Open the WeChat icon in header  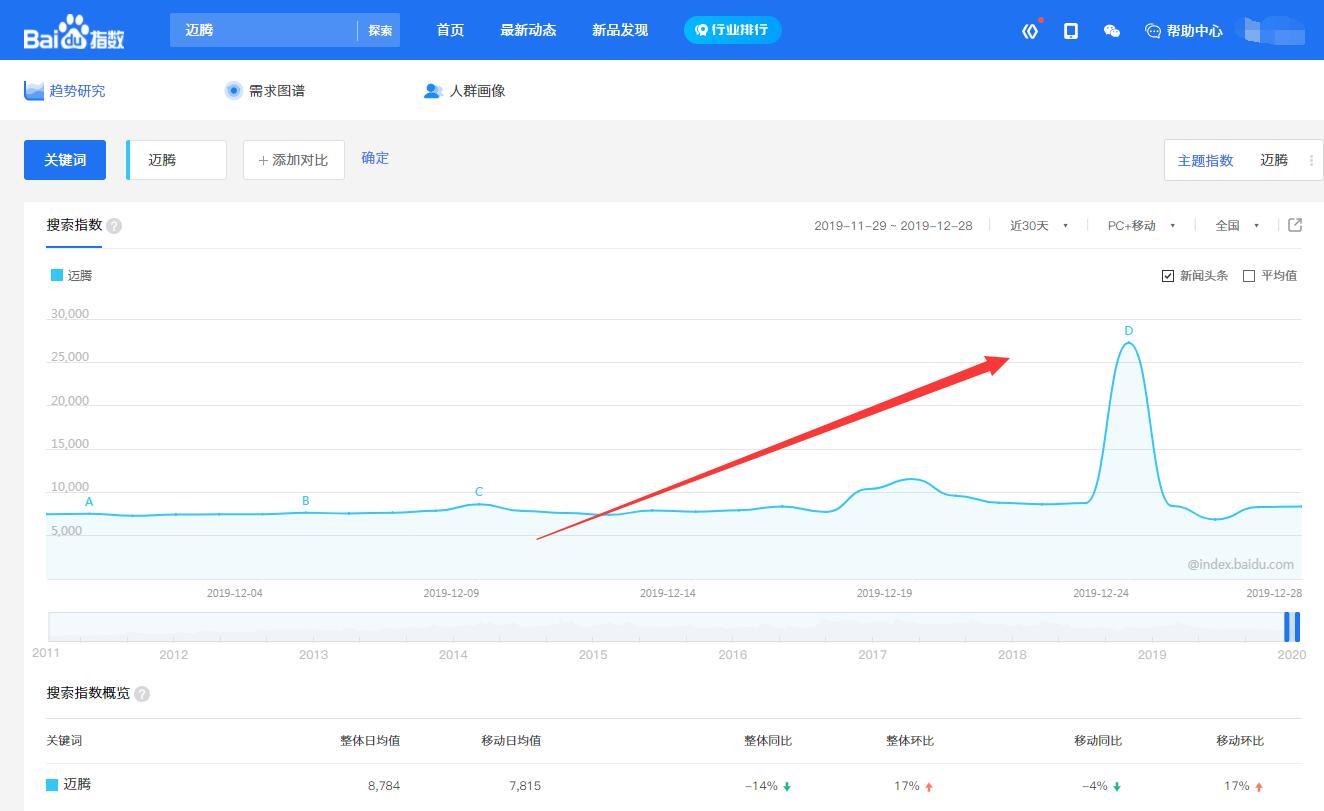1111,31
